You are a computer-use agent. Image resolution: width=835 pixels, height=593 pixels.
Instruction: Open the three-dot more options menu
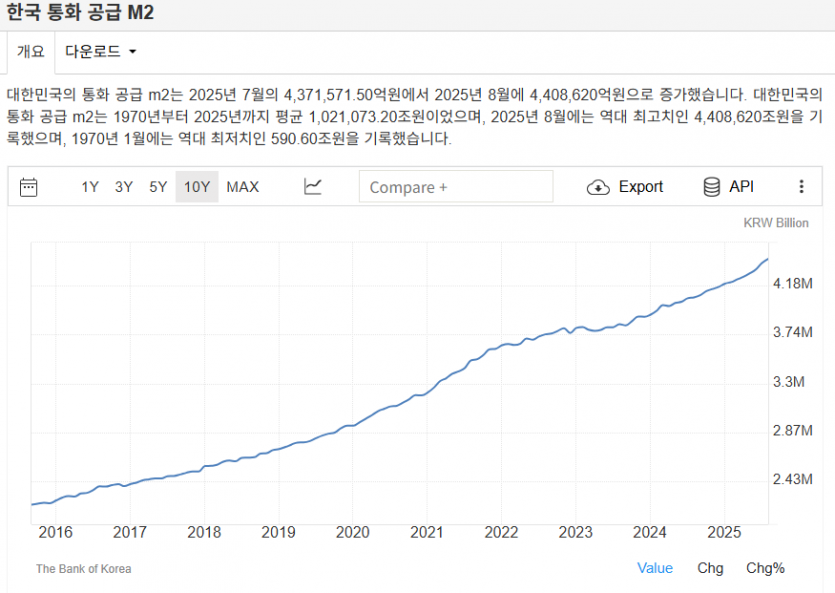click(x=801, y=187)
